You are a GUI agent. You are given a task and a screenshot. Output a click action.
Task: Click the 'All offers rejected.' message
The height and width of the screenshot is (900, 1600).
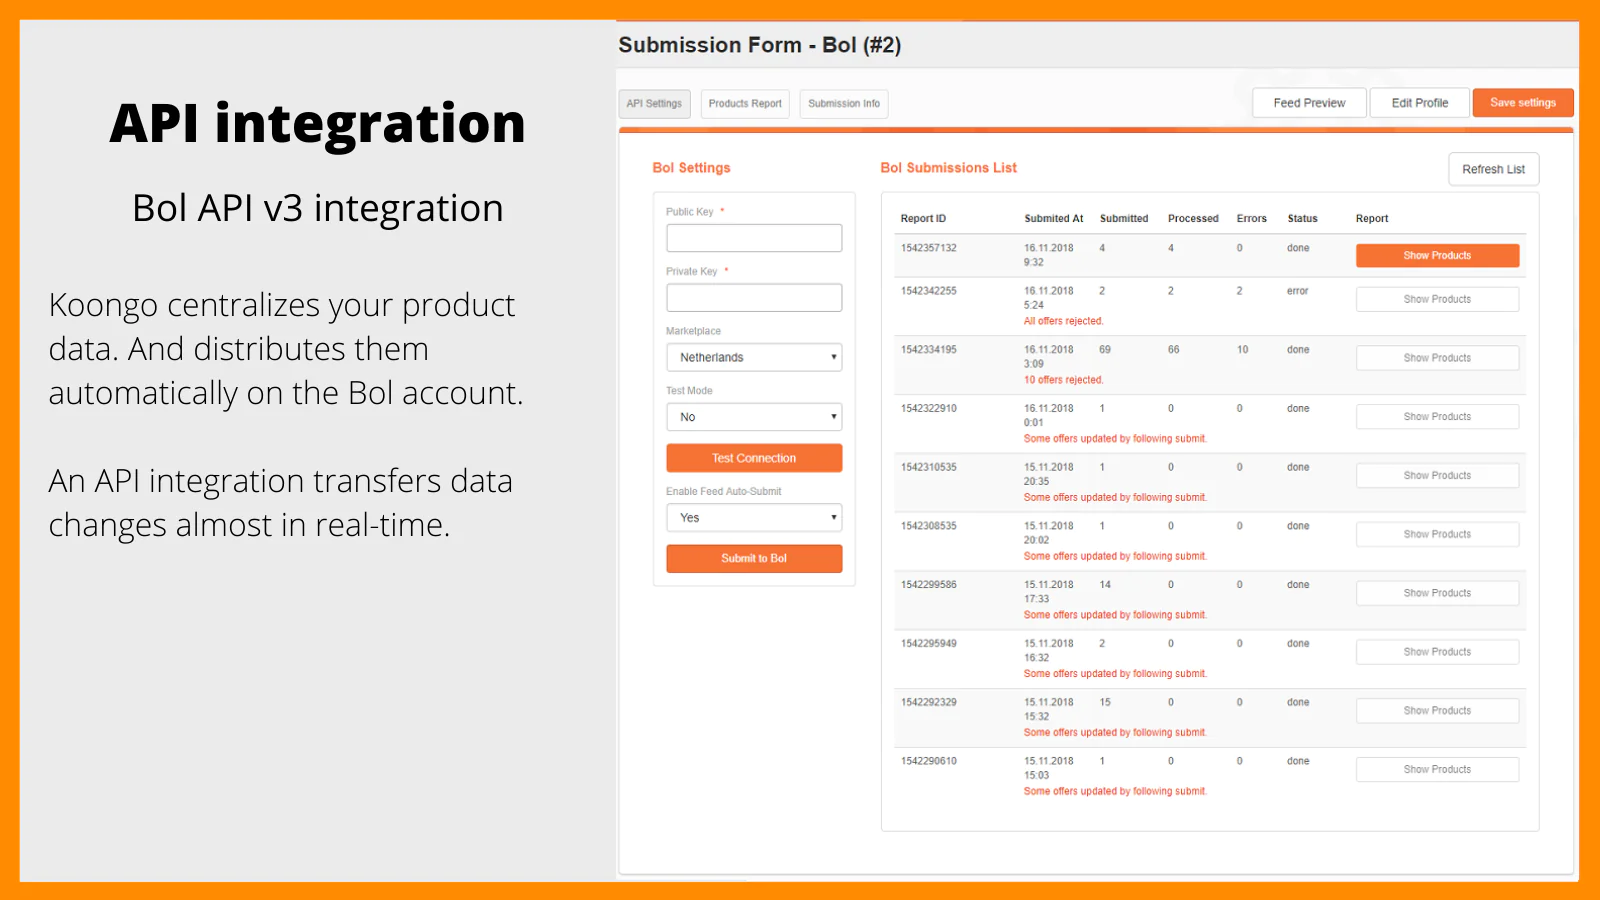coord(1063,322)
